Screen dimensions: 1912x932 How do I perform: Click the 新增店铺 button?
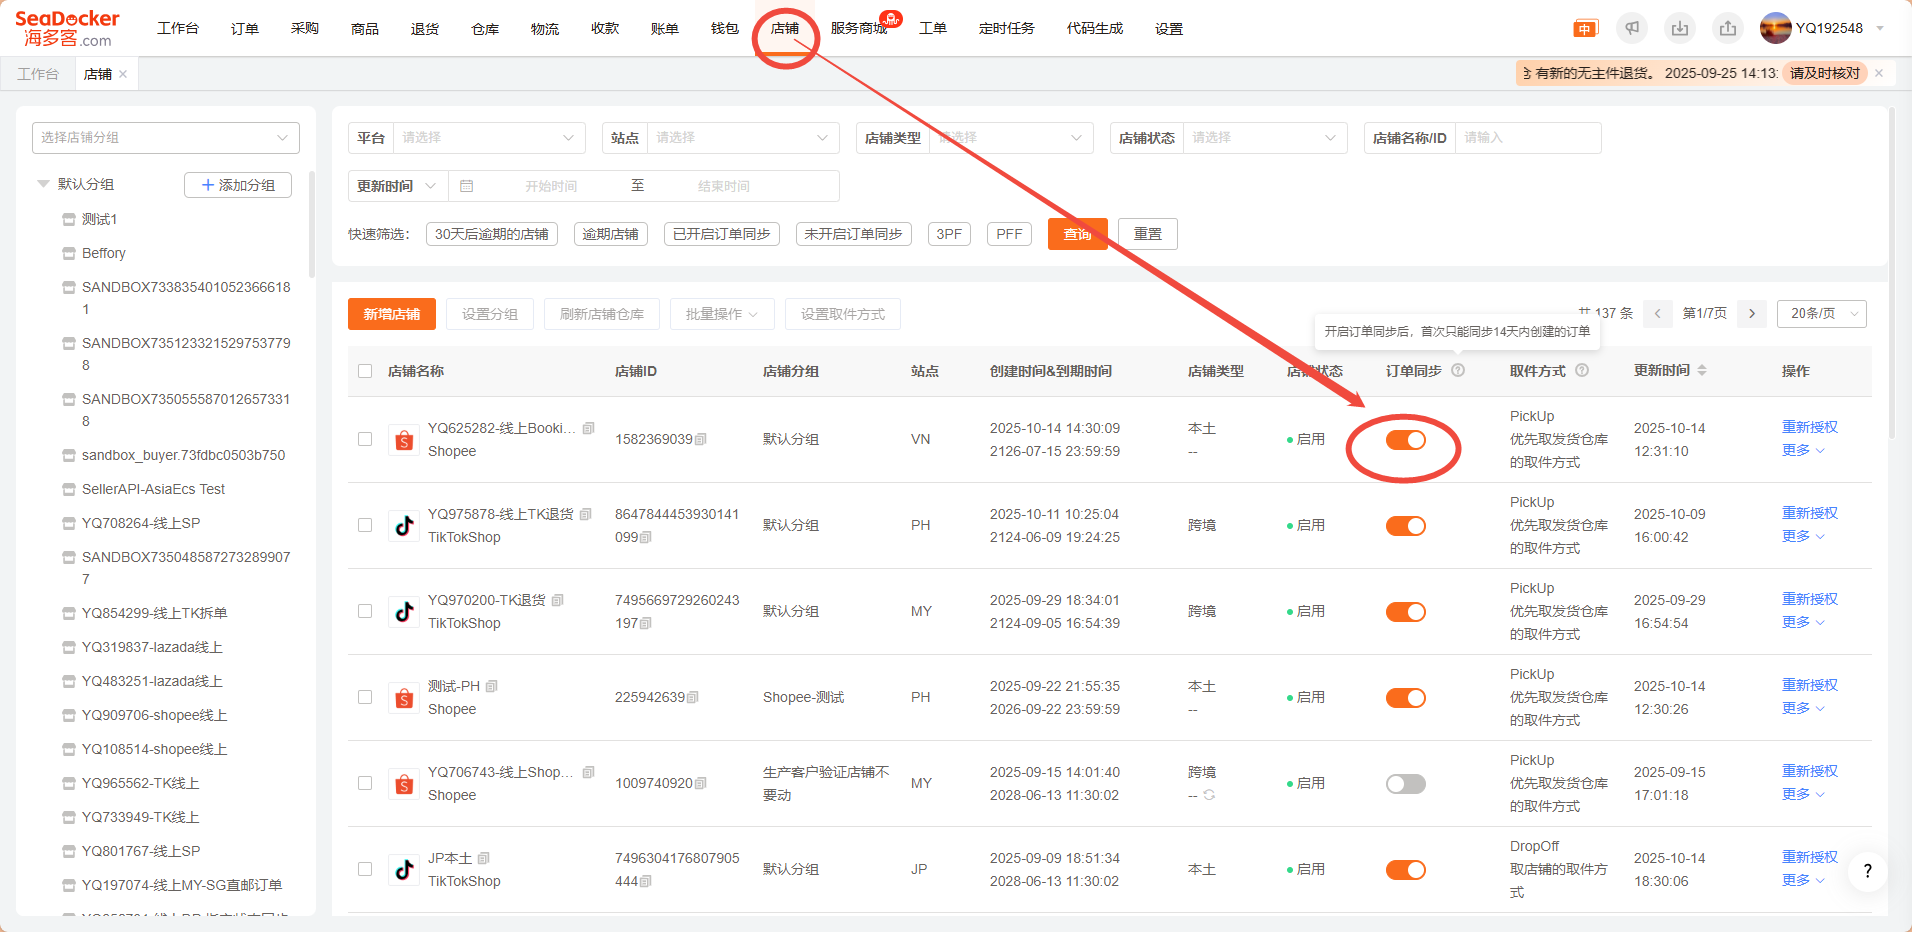pos(392,314)
